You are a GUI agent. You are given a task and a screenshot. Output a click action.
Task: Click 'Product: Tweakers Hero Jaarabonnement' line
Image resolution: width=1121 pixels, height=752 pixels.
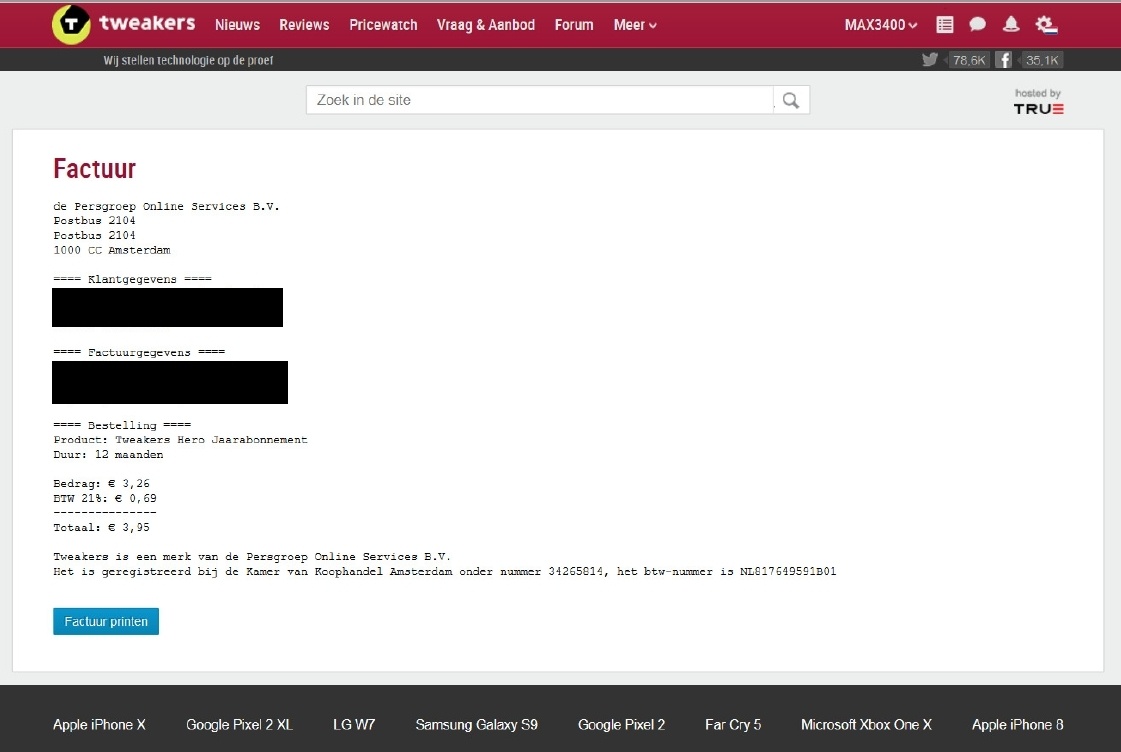180,440
